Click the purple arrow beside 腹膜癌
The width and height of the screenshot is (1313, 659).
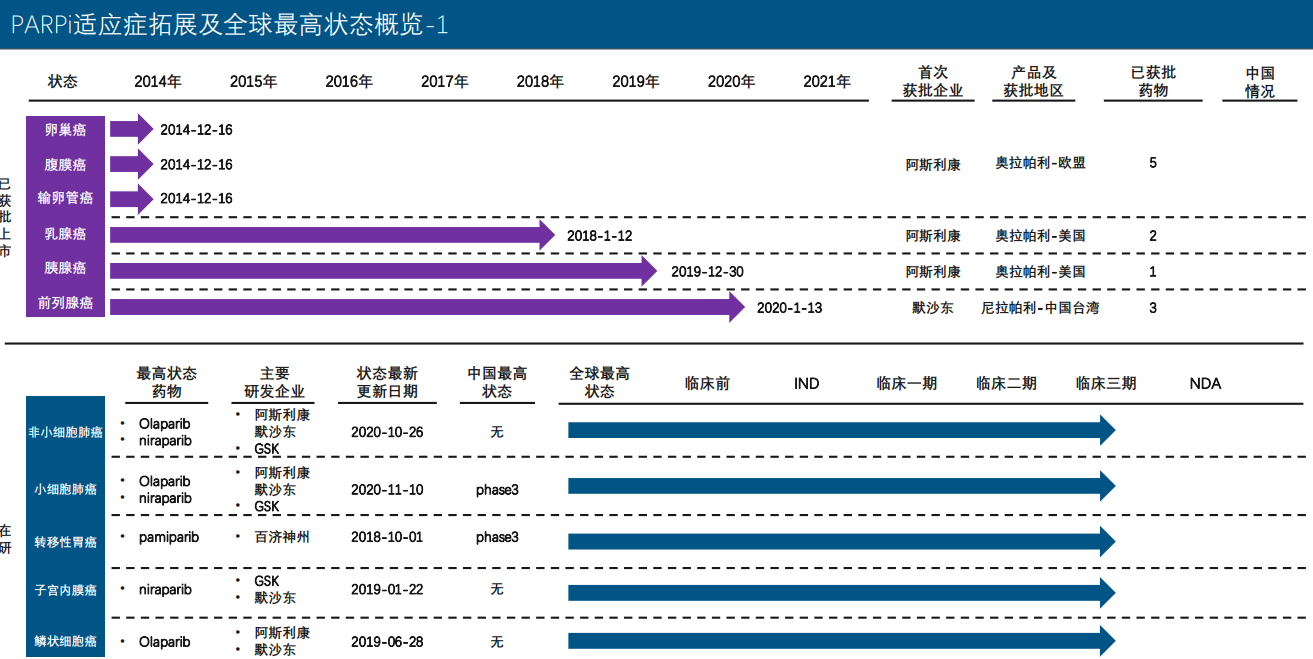(x=130, y=163)
